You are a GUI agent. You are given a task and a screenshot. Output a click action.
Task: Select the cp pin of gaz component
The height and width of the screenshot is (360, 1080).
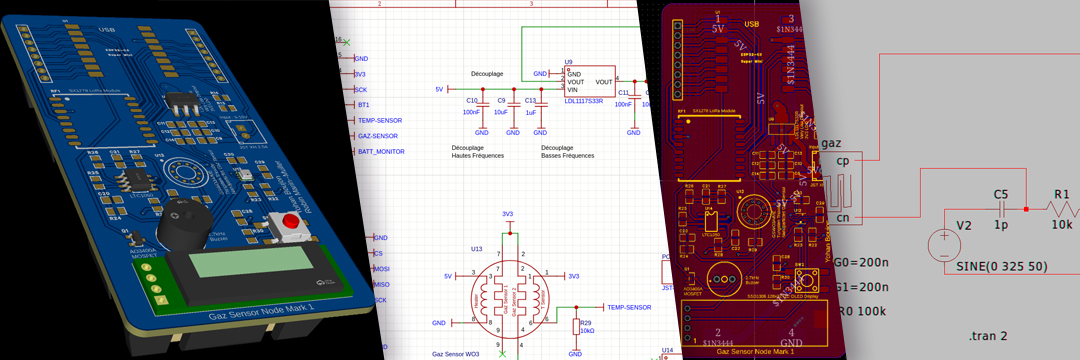[x=842, y=161]
